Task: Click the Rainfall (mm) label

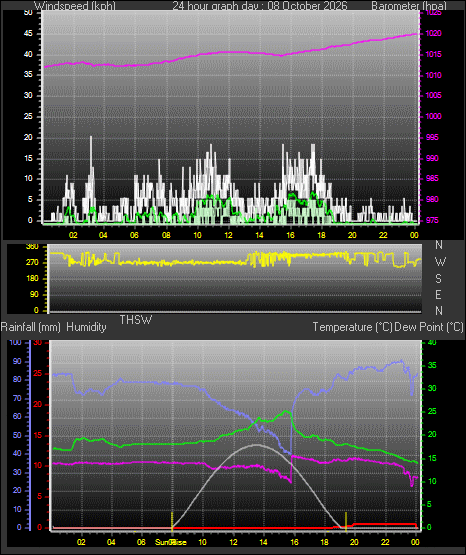Action: [31, 327]
